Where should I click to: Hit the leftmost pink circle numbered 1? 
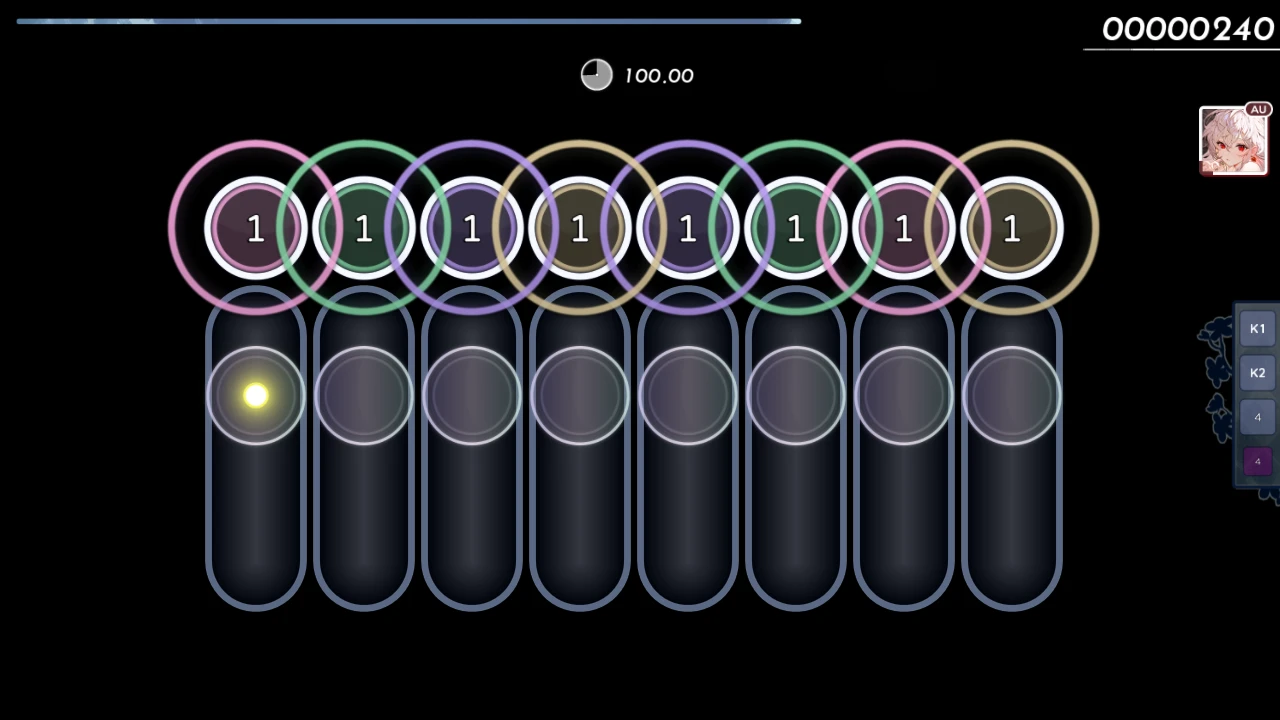click(255, 229)
